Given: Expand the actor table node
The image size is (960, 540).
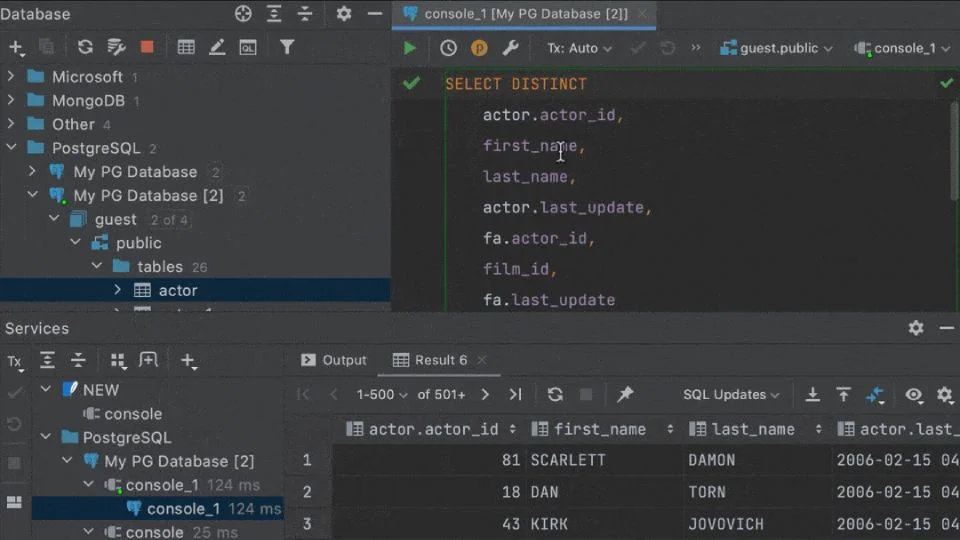Looking at the screenshot, I should pos(117,290).
